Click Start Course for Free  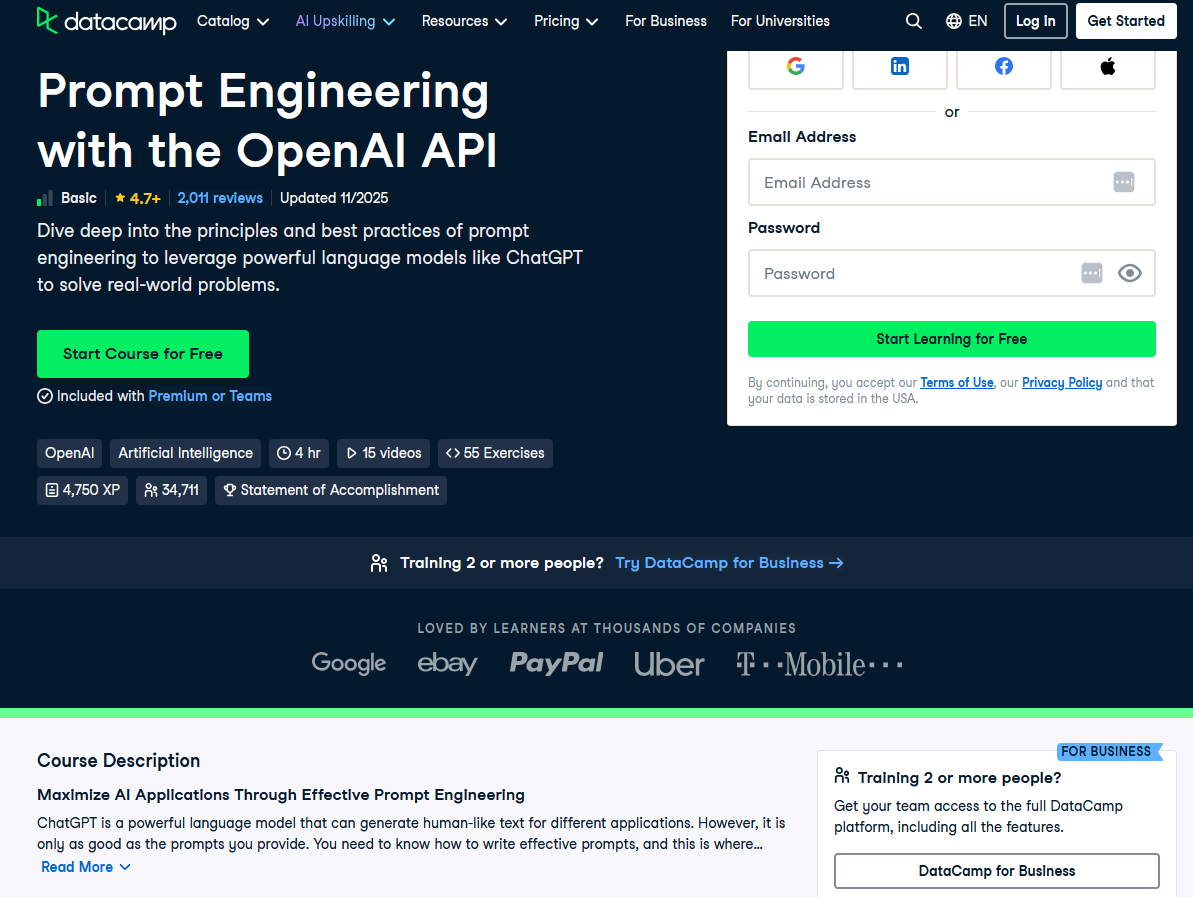click(143, 354)
